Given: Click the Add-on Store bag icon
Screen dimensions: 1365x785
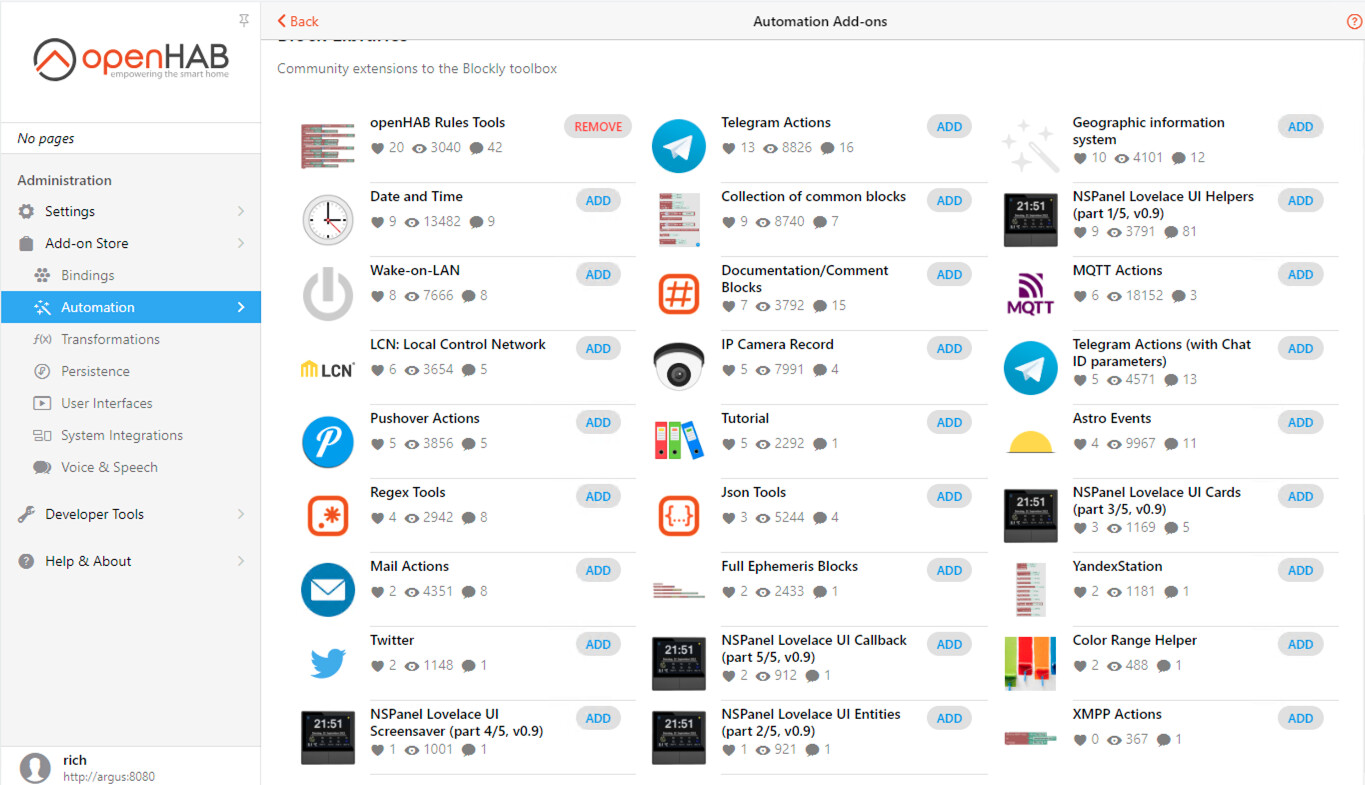Looking at the screenshot, I should [27, 244].
